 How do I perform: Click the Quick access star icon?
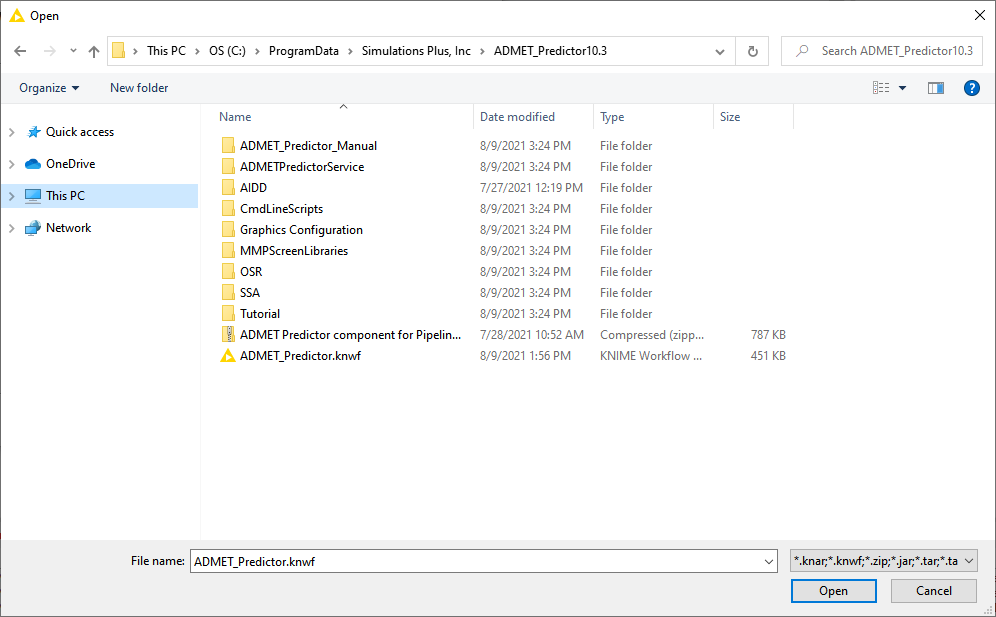pyautogui.click(x=33, y=132)
